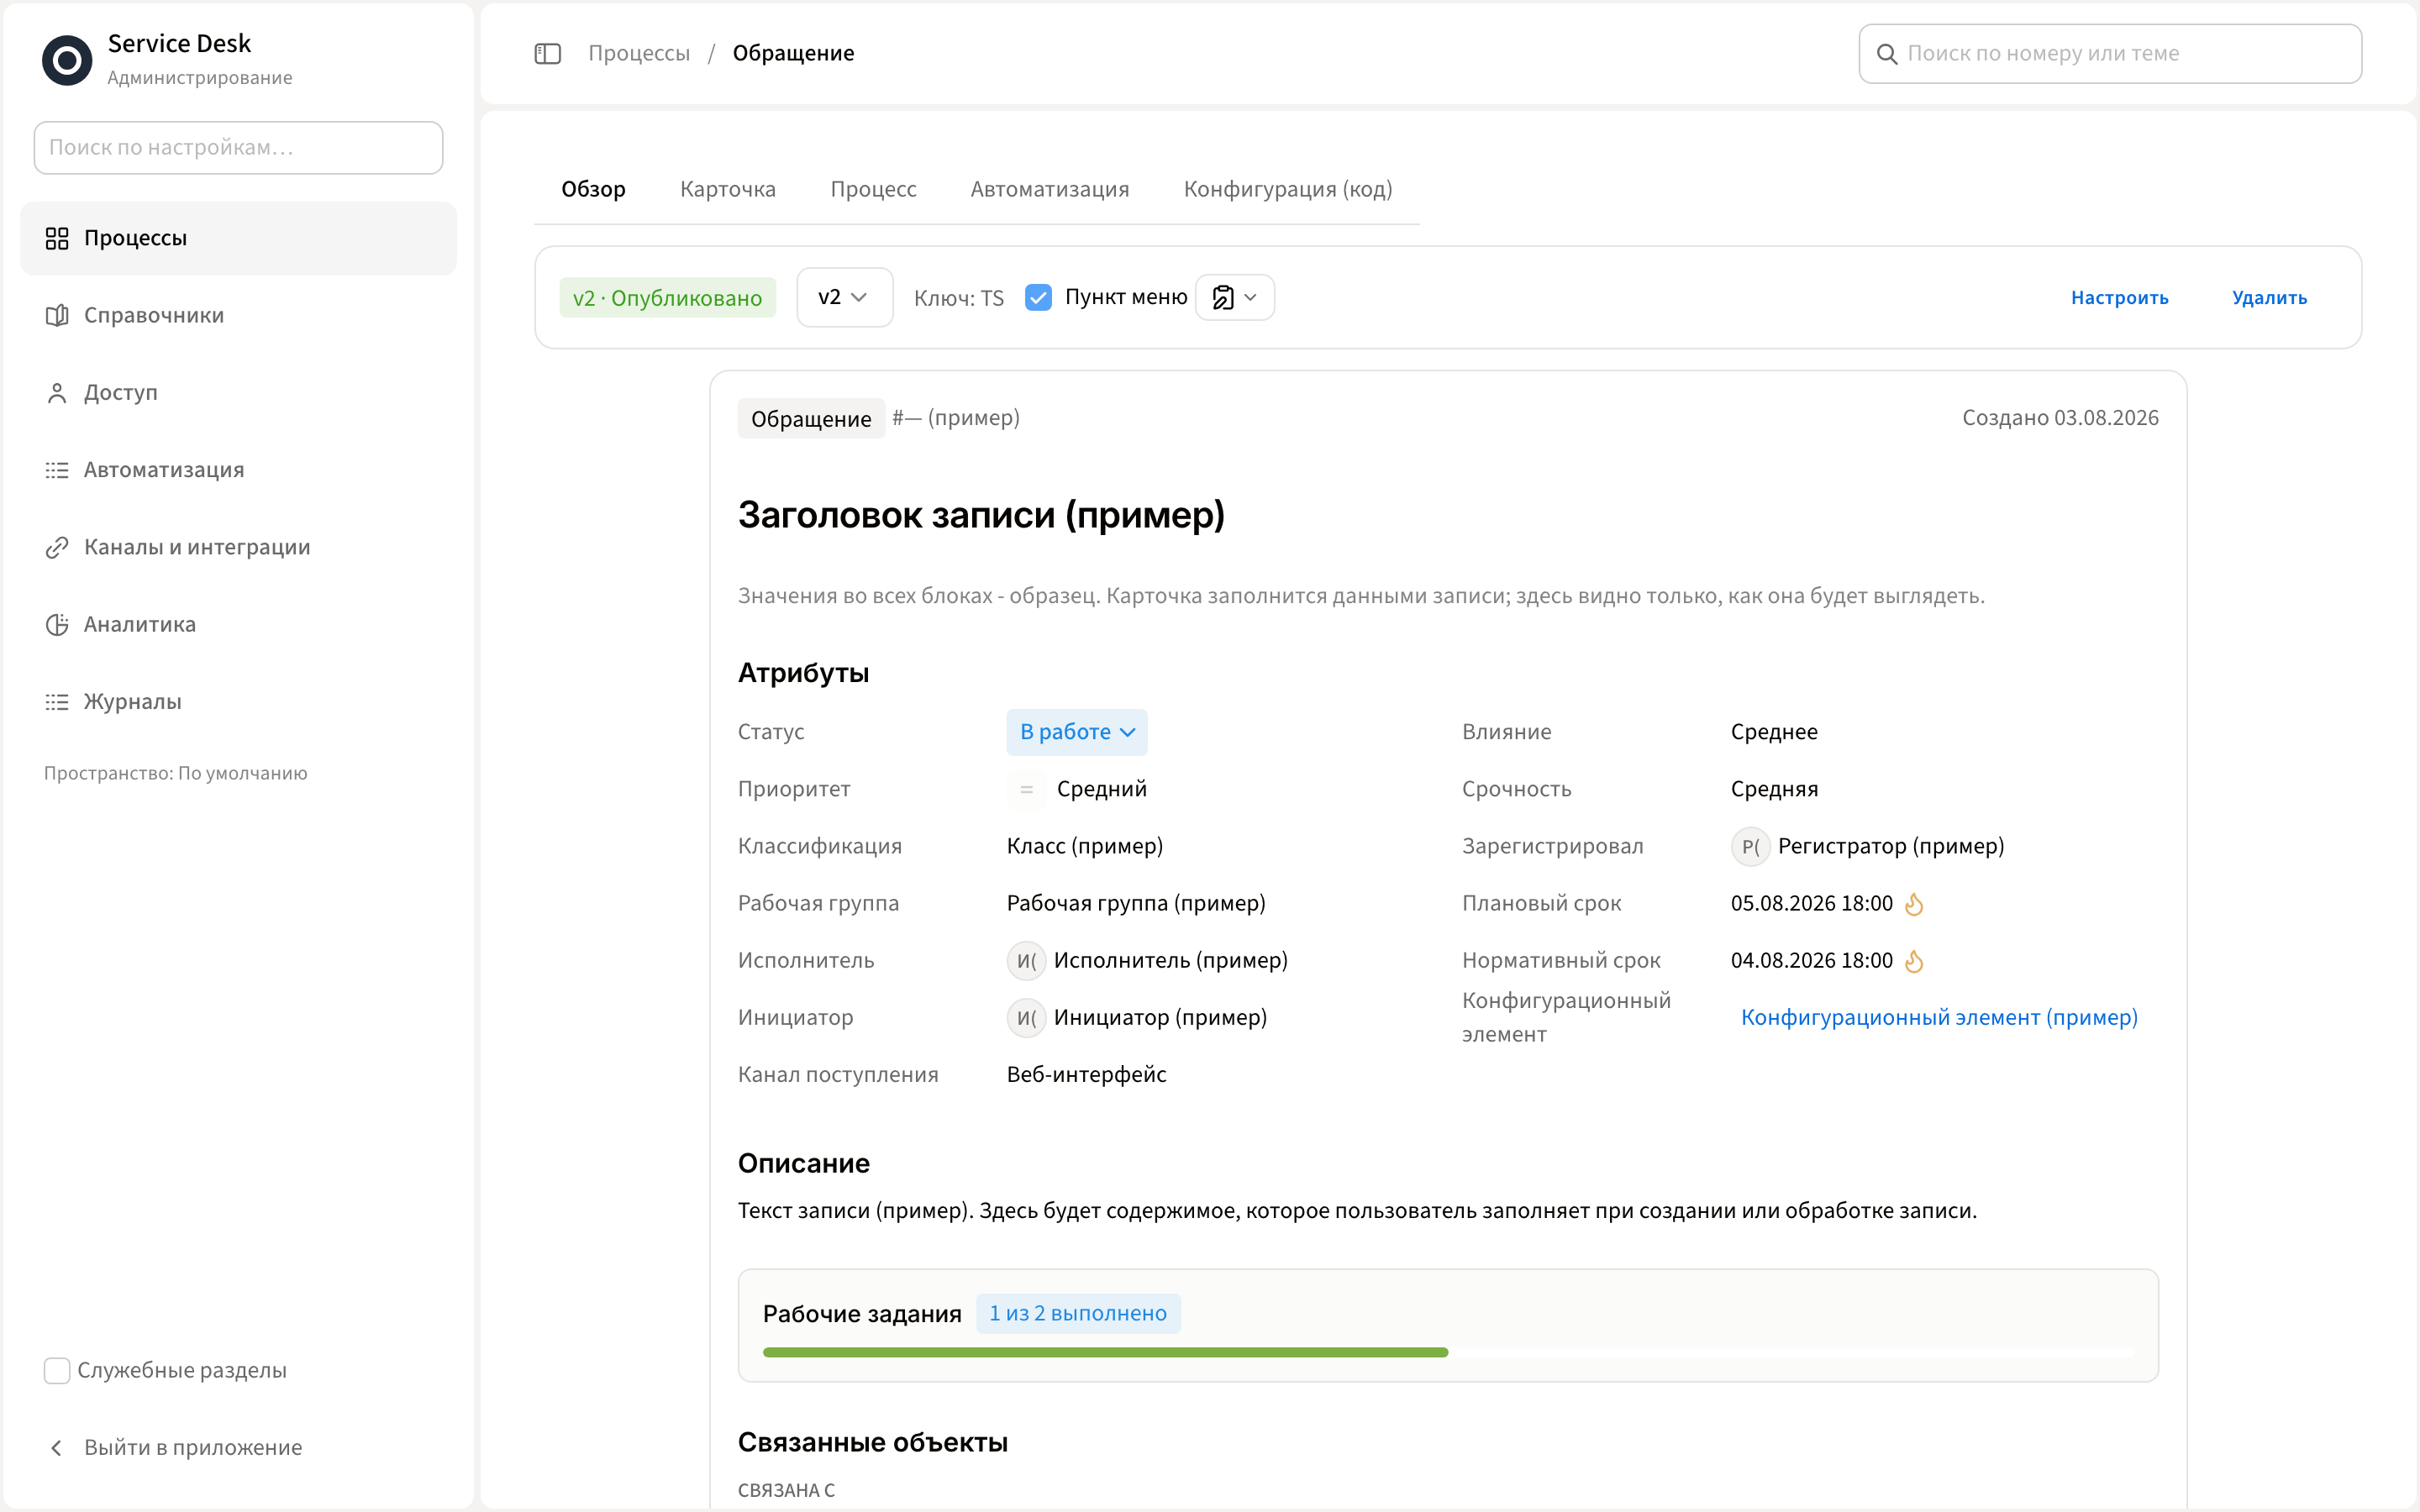Toggle the sidebar panel icon
The height and width of the screenshot is (1512, 2420).
coord(547,53)
